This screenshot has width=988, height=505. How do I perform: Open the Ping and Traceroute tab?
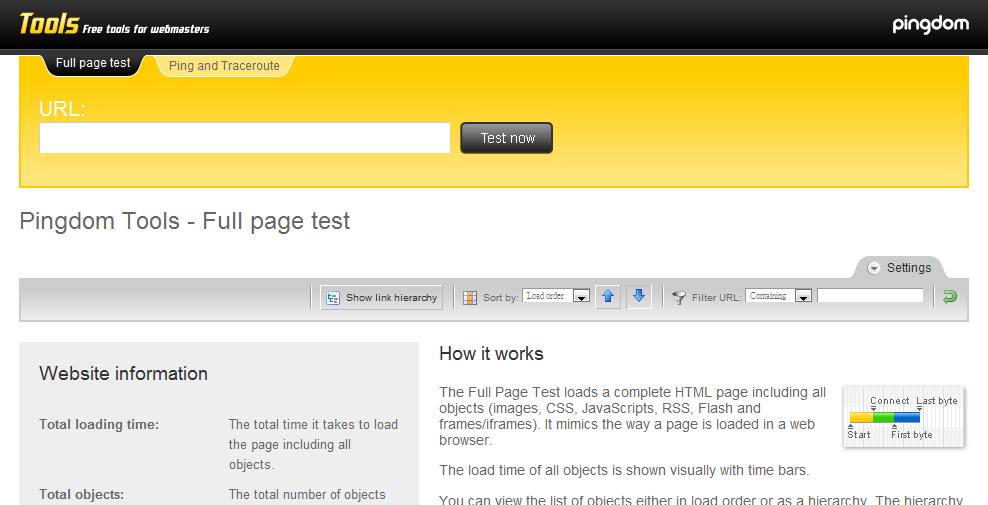(224, 66)
